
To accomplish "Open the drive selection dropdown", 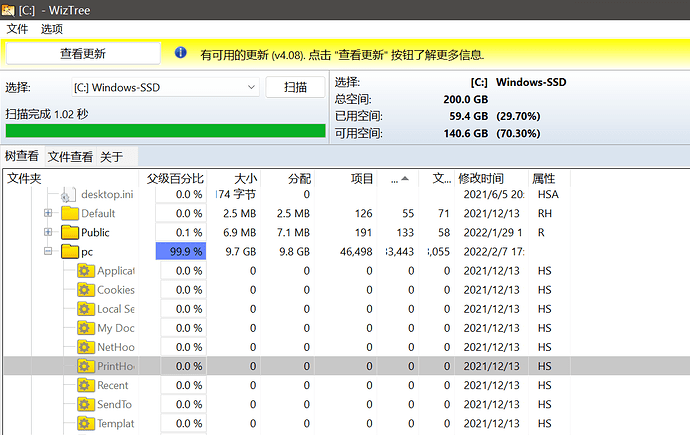I will point(251,87).
